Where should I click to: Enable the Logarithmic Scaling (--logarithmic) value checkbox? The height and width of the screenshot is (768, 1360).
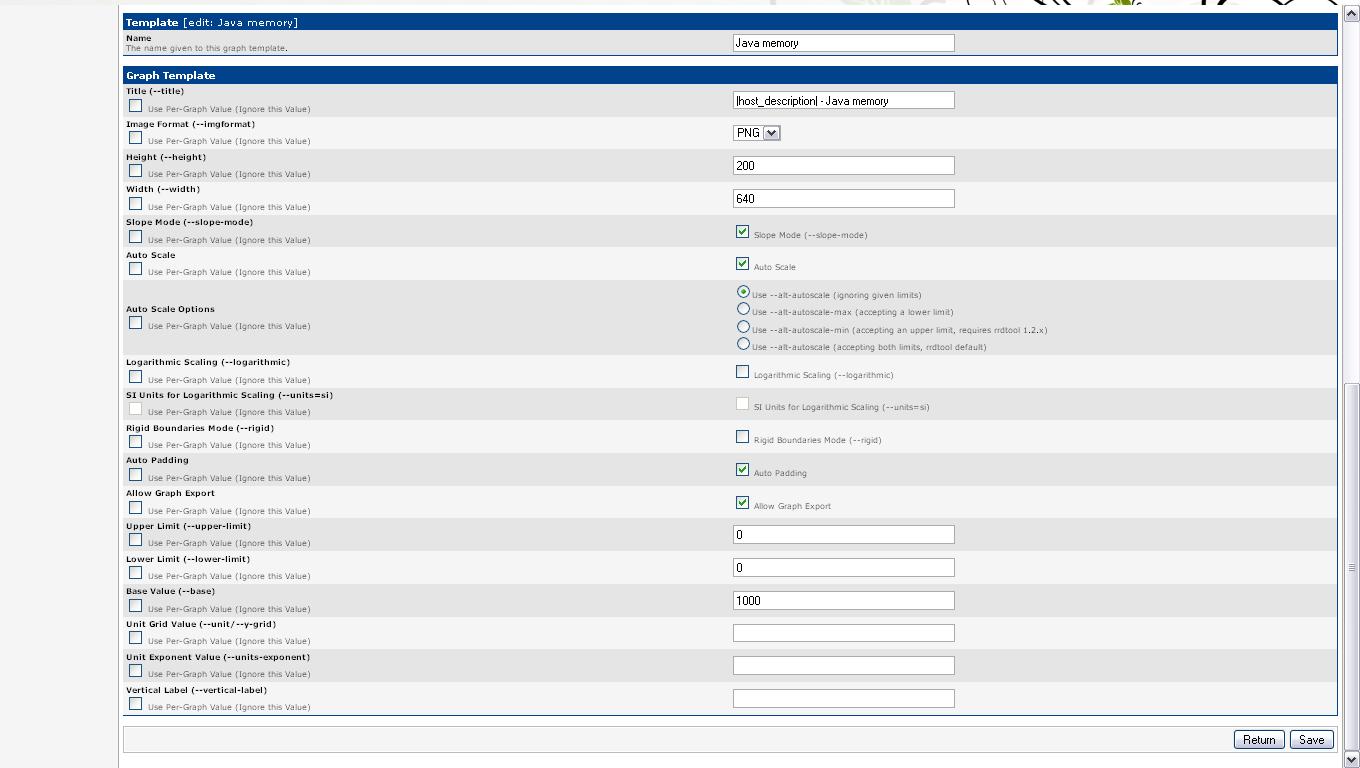(x=742, y=372)
